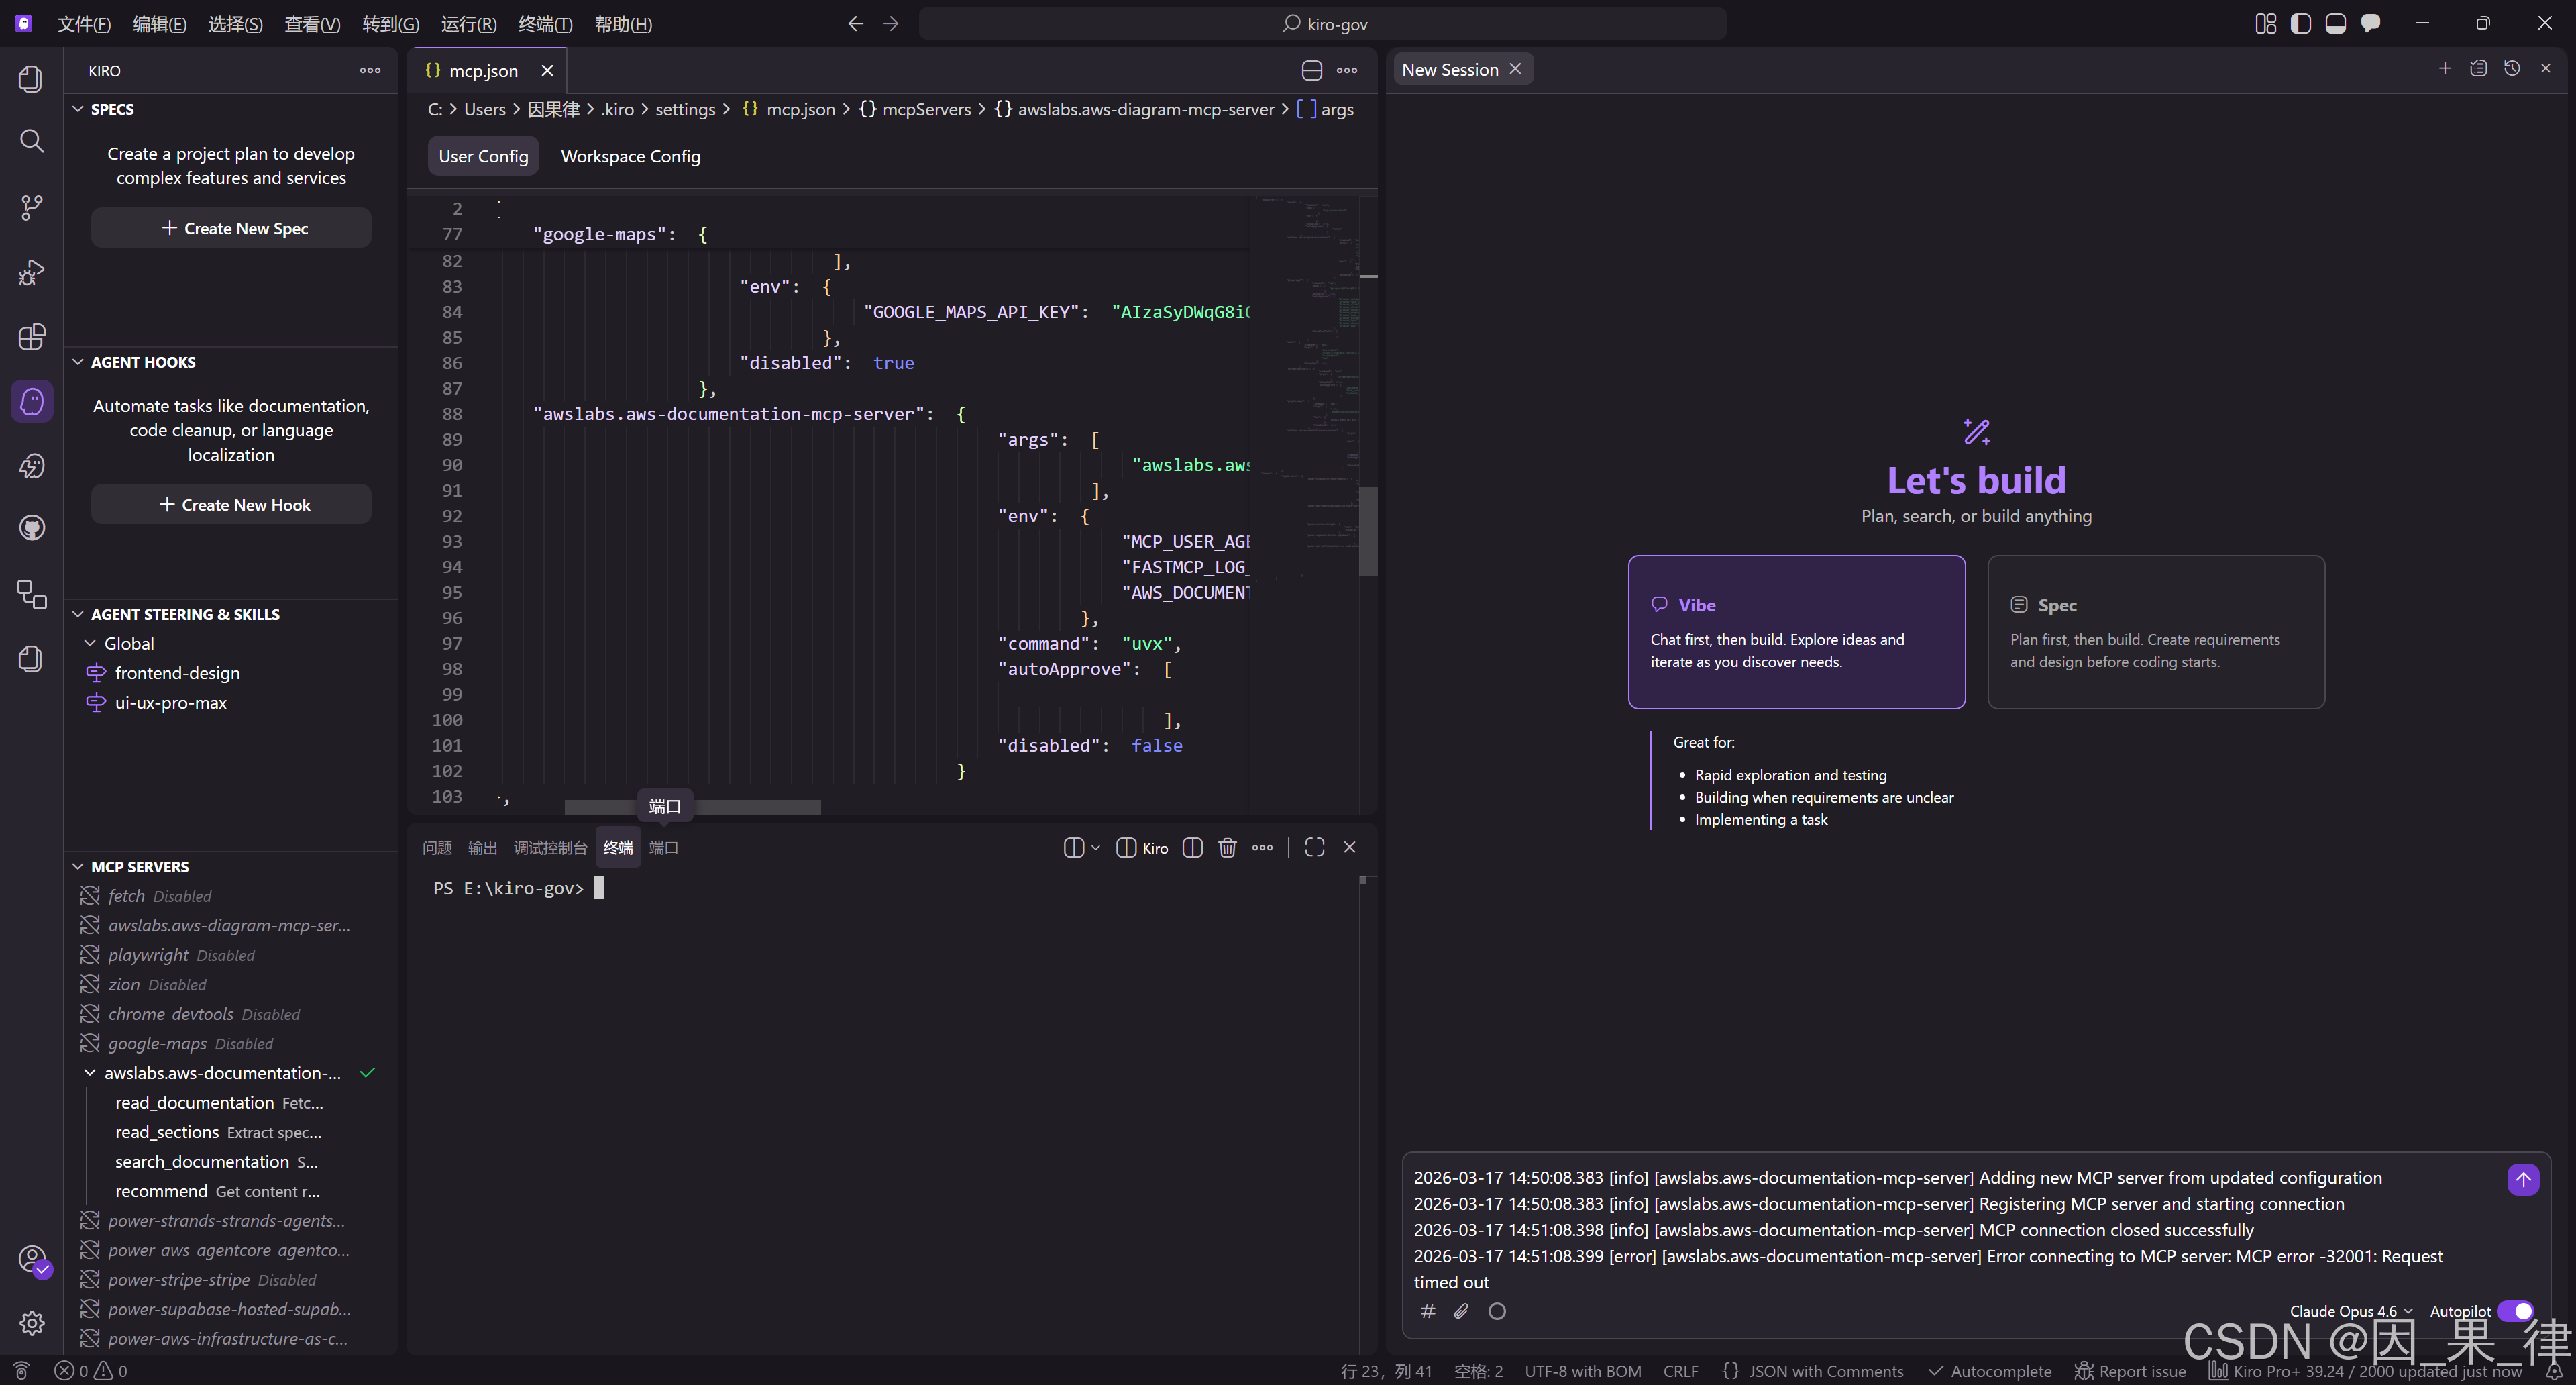The image size is (2576, 1385).
Task: Close the New Session chat tab
Action: 1515,69
